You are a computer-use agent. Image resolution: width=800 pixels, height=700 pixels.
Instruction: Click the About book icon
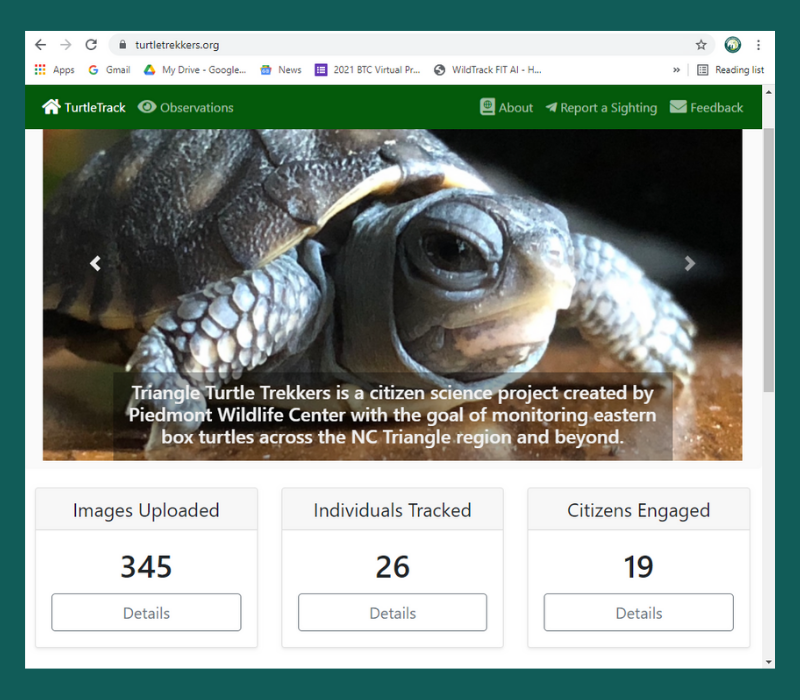click(x=487, y=107)
